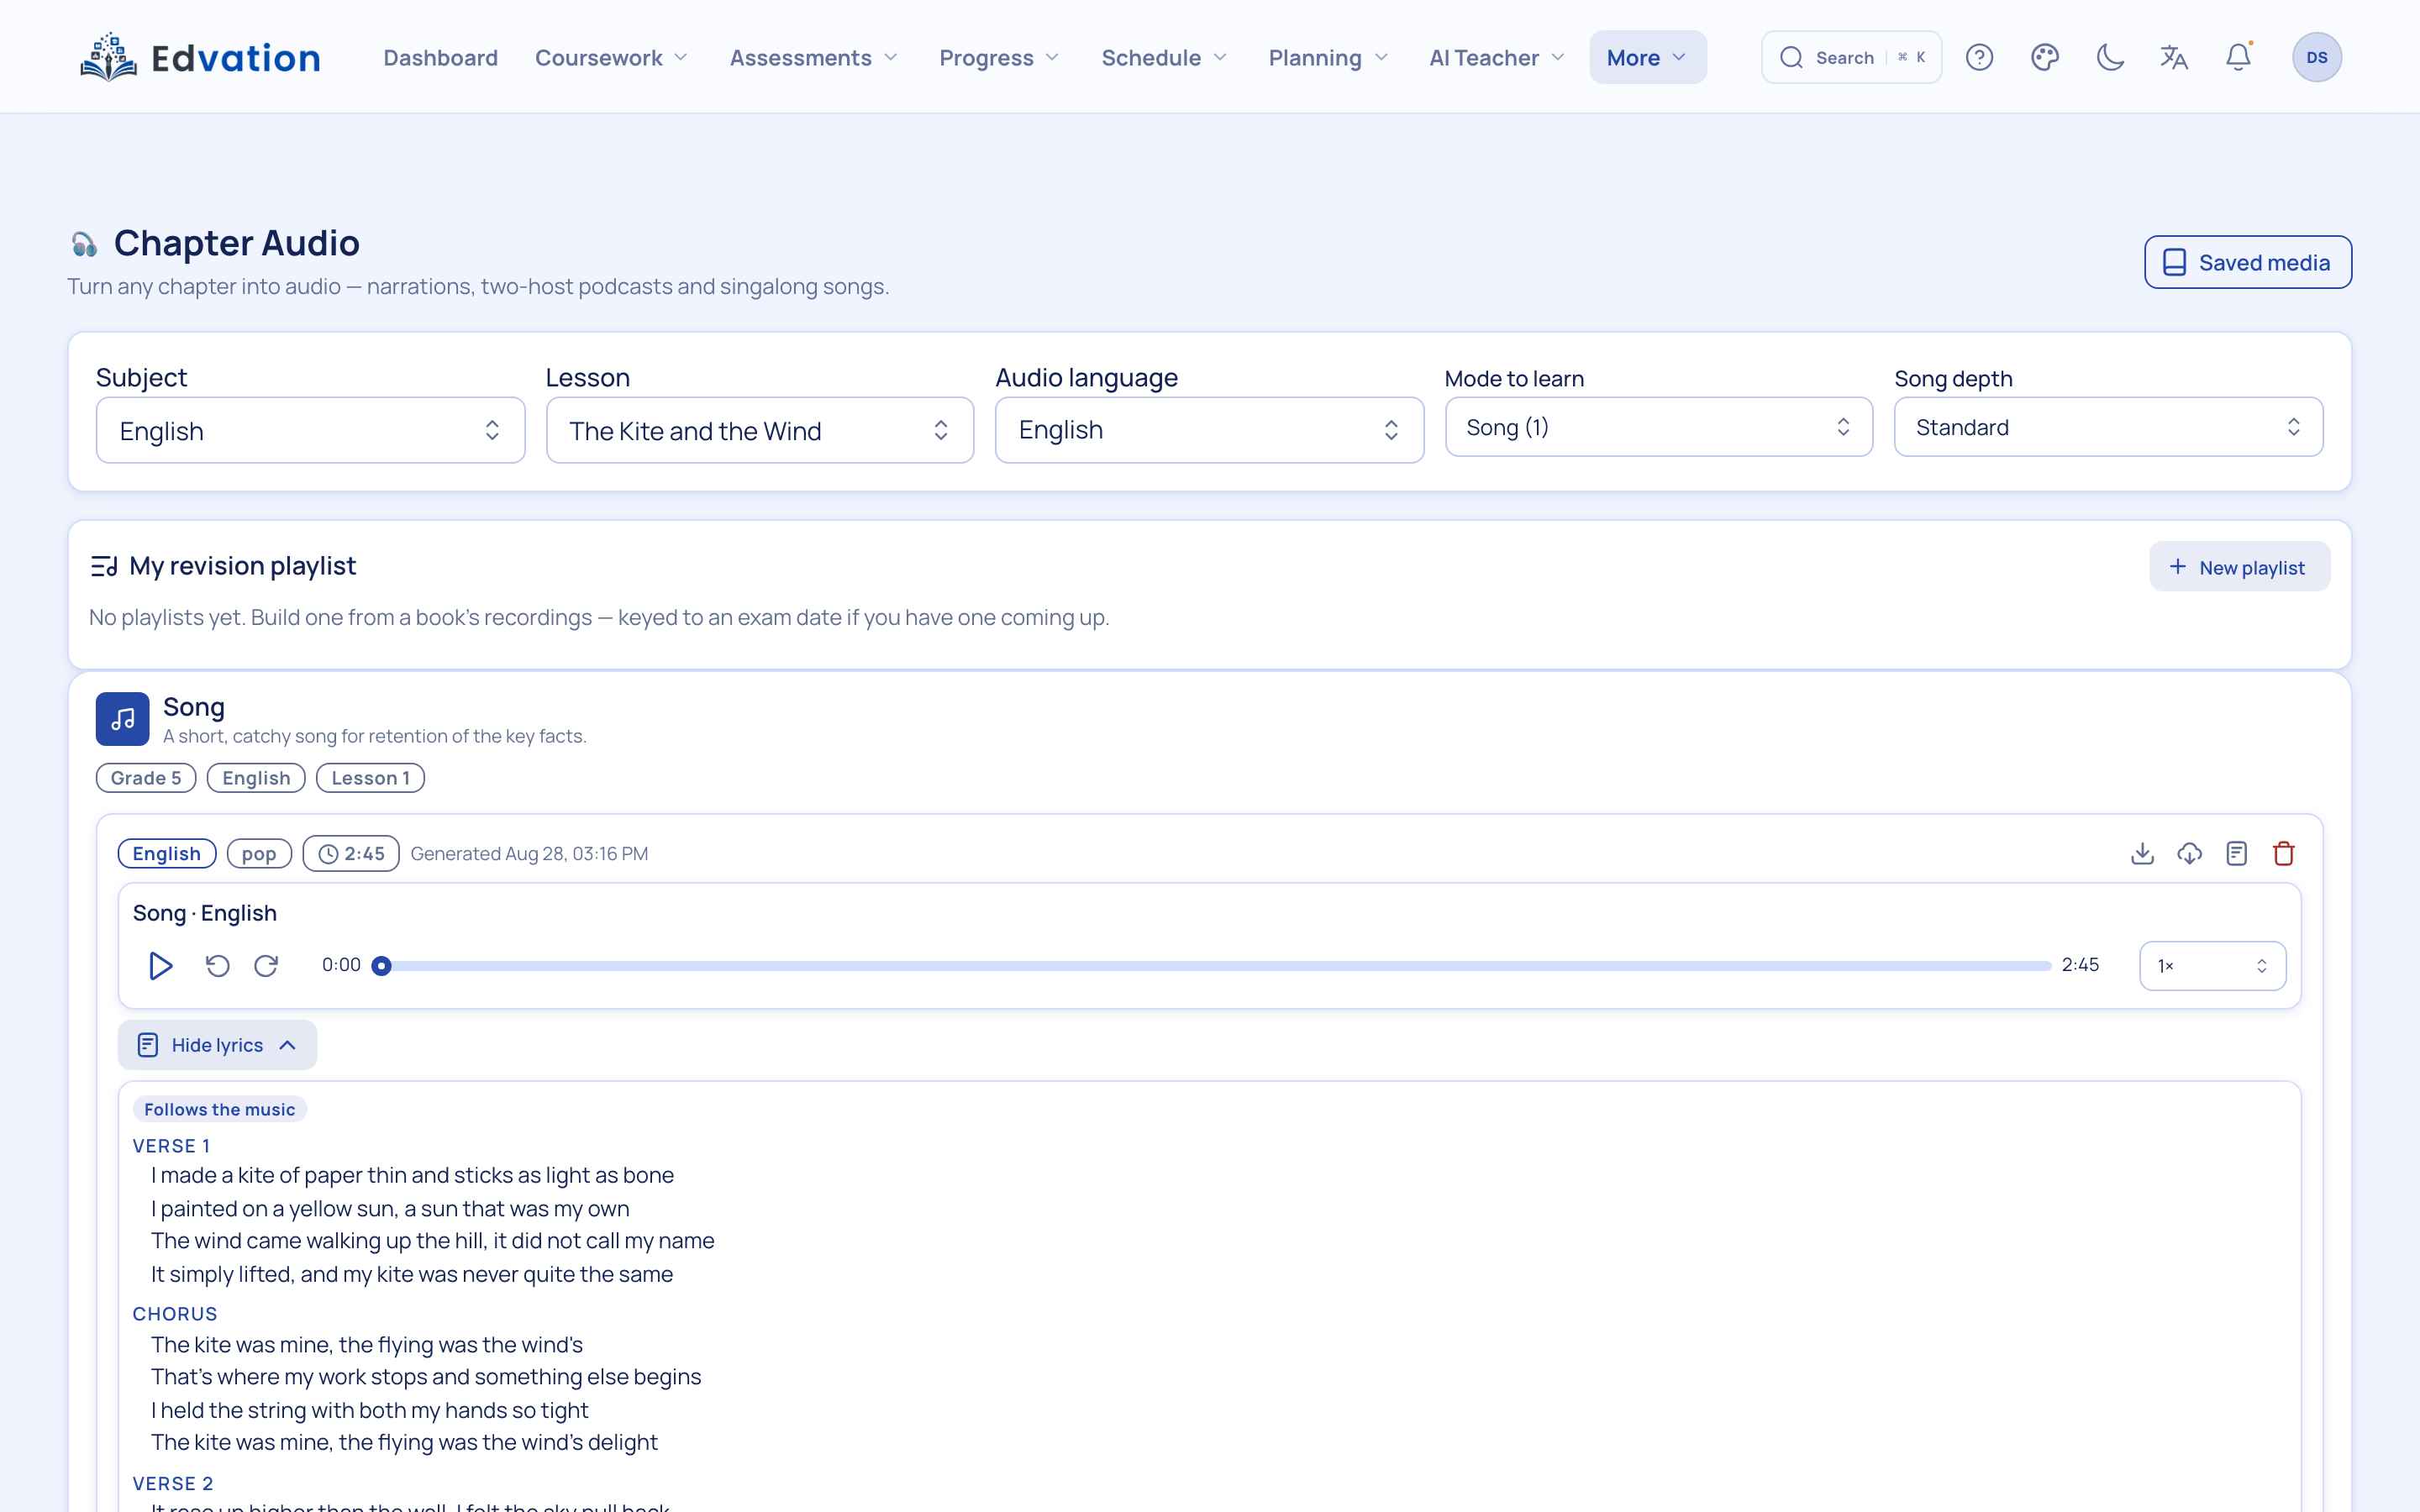The width and height of the screenshot is (2420, 1512).
Task: Delete the song with the red trash icon
Action: click(x=2284, y=853)
